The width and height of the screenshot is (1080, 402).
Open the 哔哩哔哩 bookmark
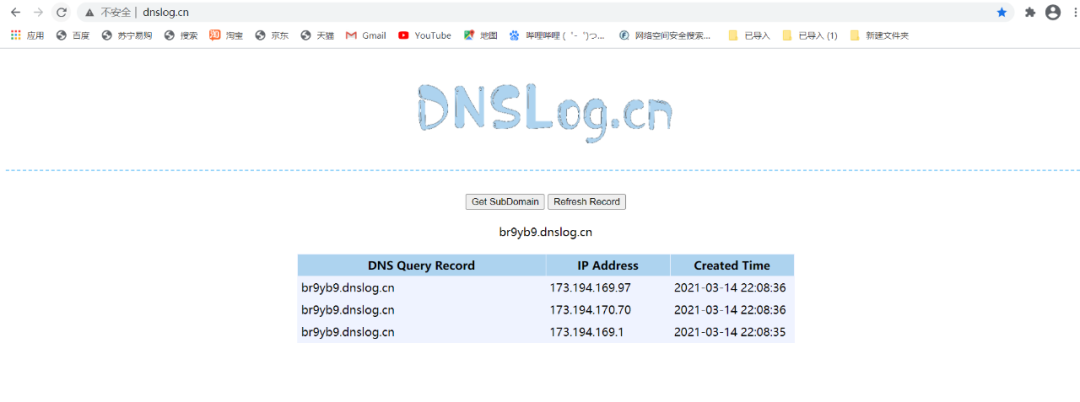pos(557,35)
